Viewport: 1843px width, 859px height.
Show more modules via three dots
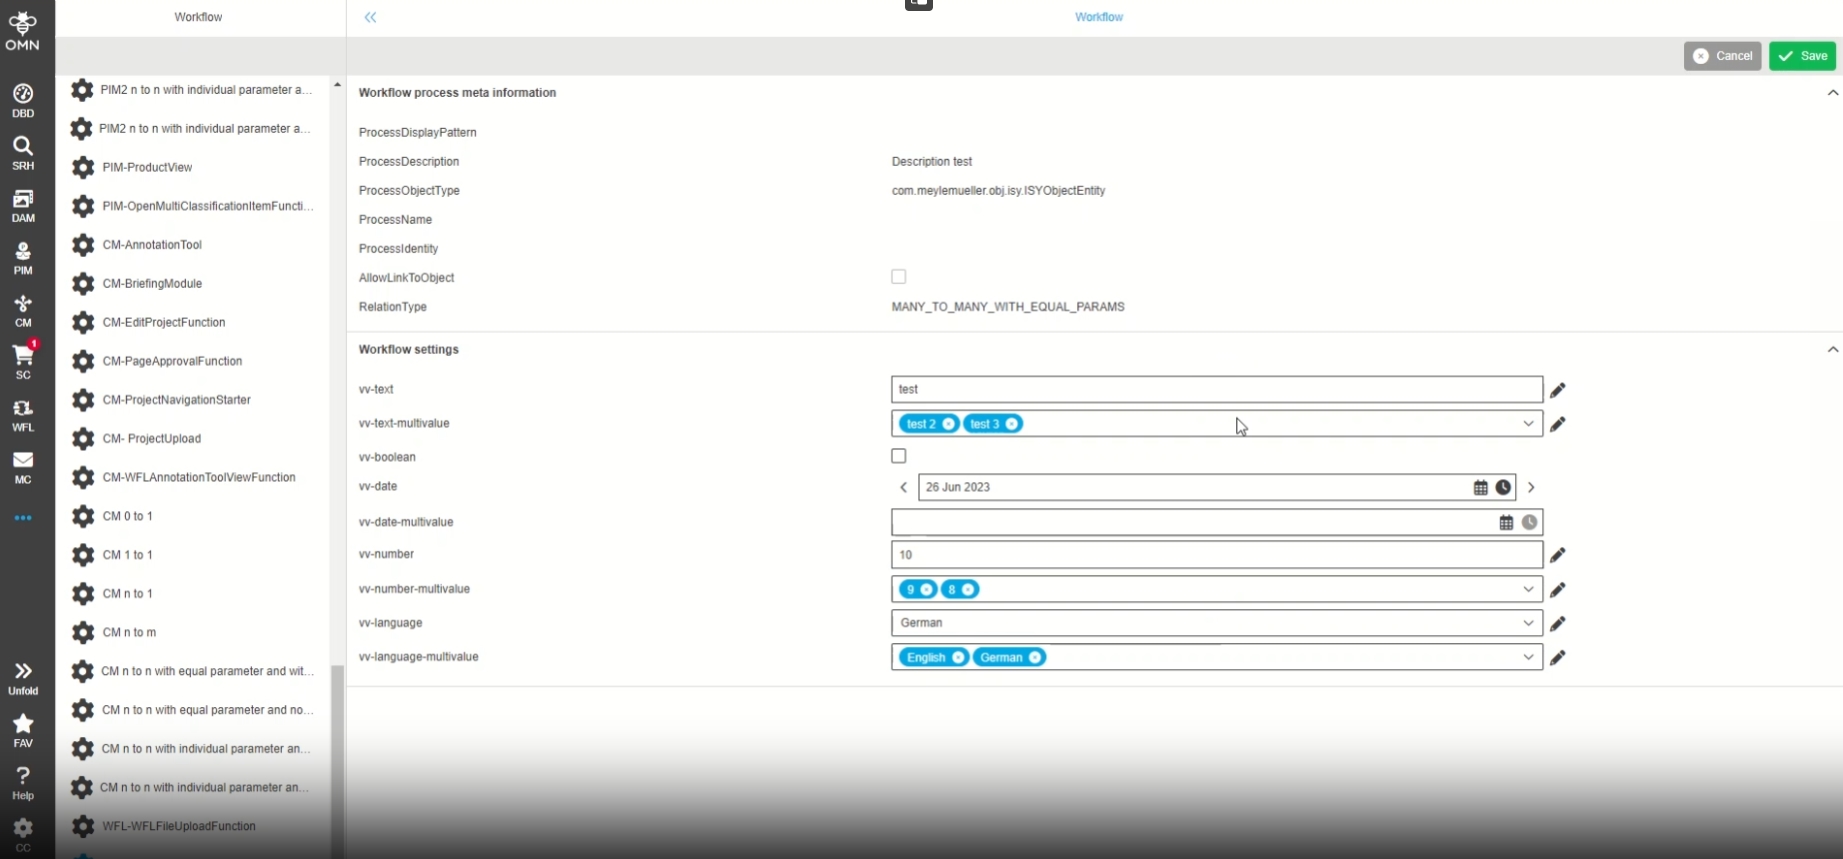(x=23, y=518)
